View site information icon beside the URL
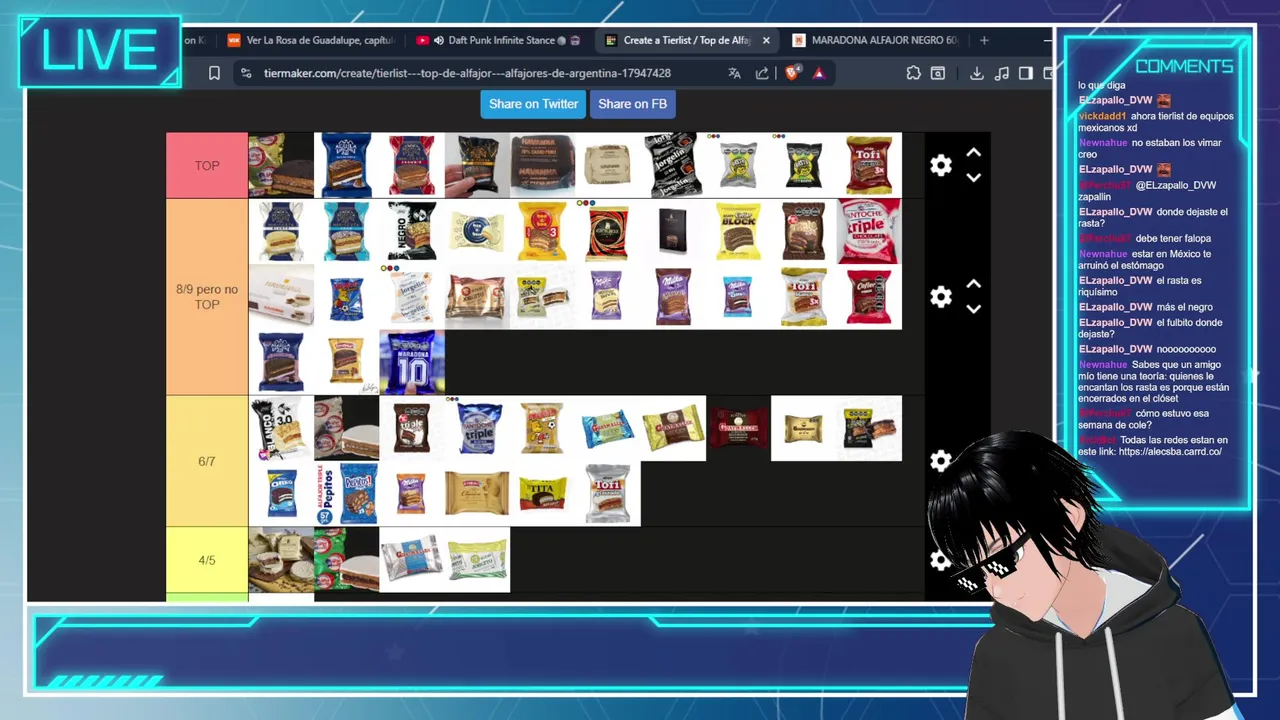The height and width of the screenshot is (720, 1280). (x=246, y=73)
